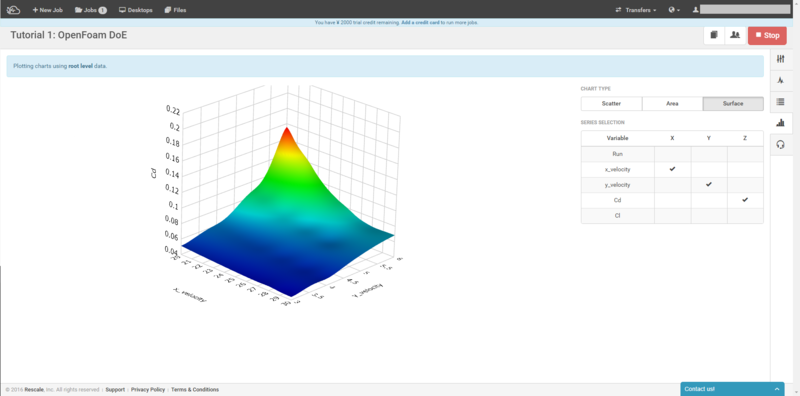The image size is (800, 396).
Task: Open the globe language dropdown
Action: pyautogui.click(x=674, y=10)
